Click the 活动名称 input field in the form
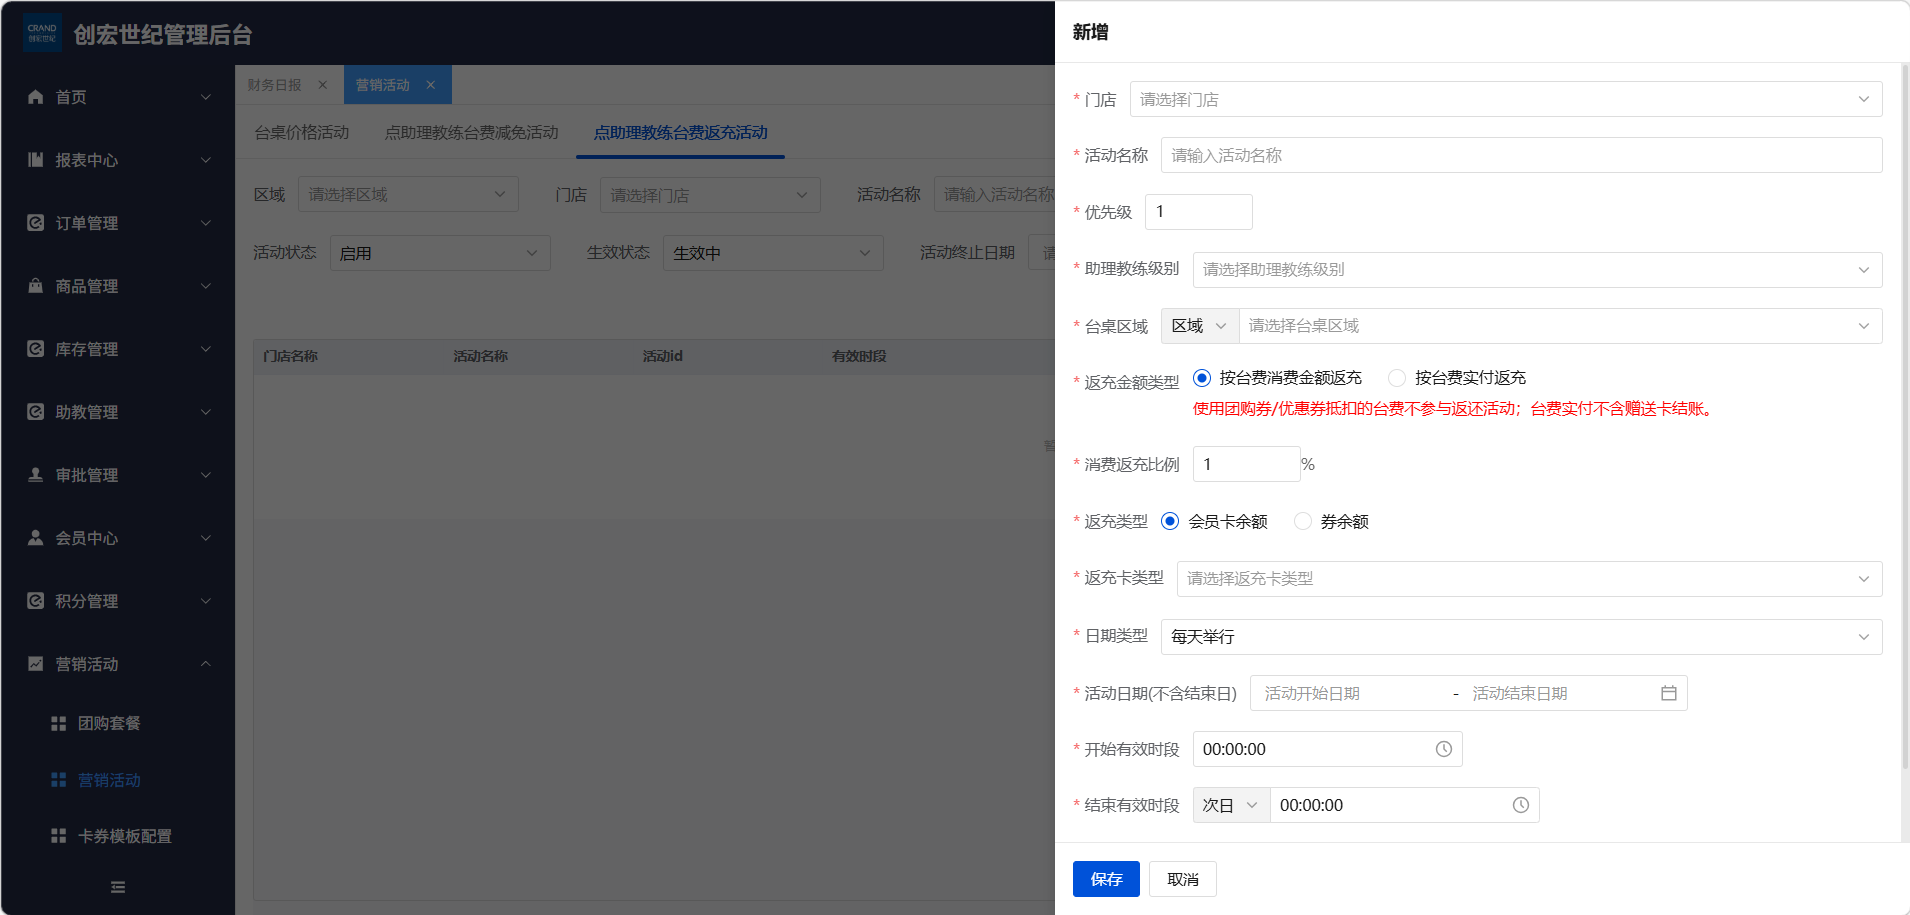Image resolution: width=1910 pixels, height=915 pixels. [1520, 156]
